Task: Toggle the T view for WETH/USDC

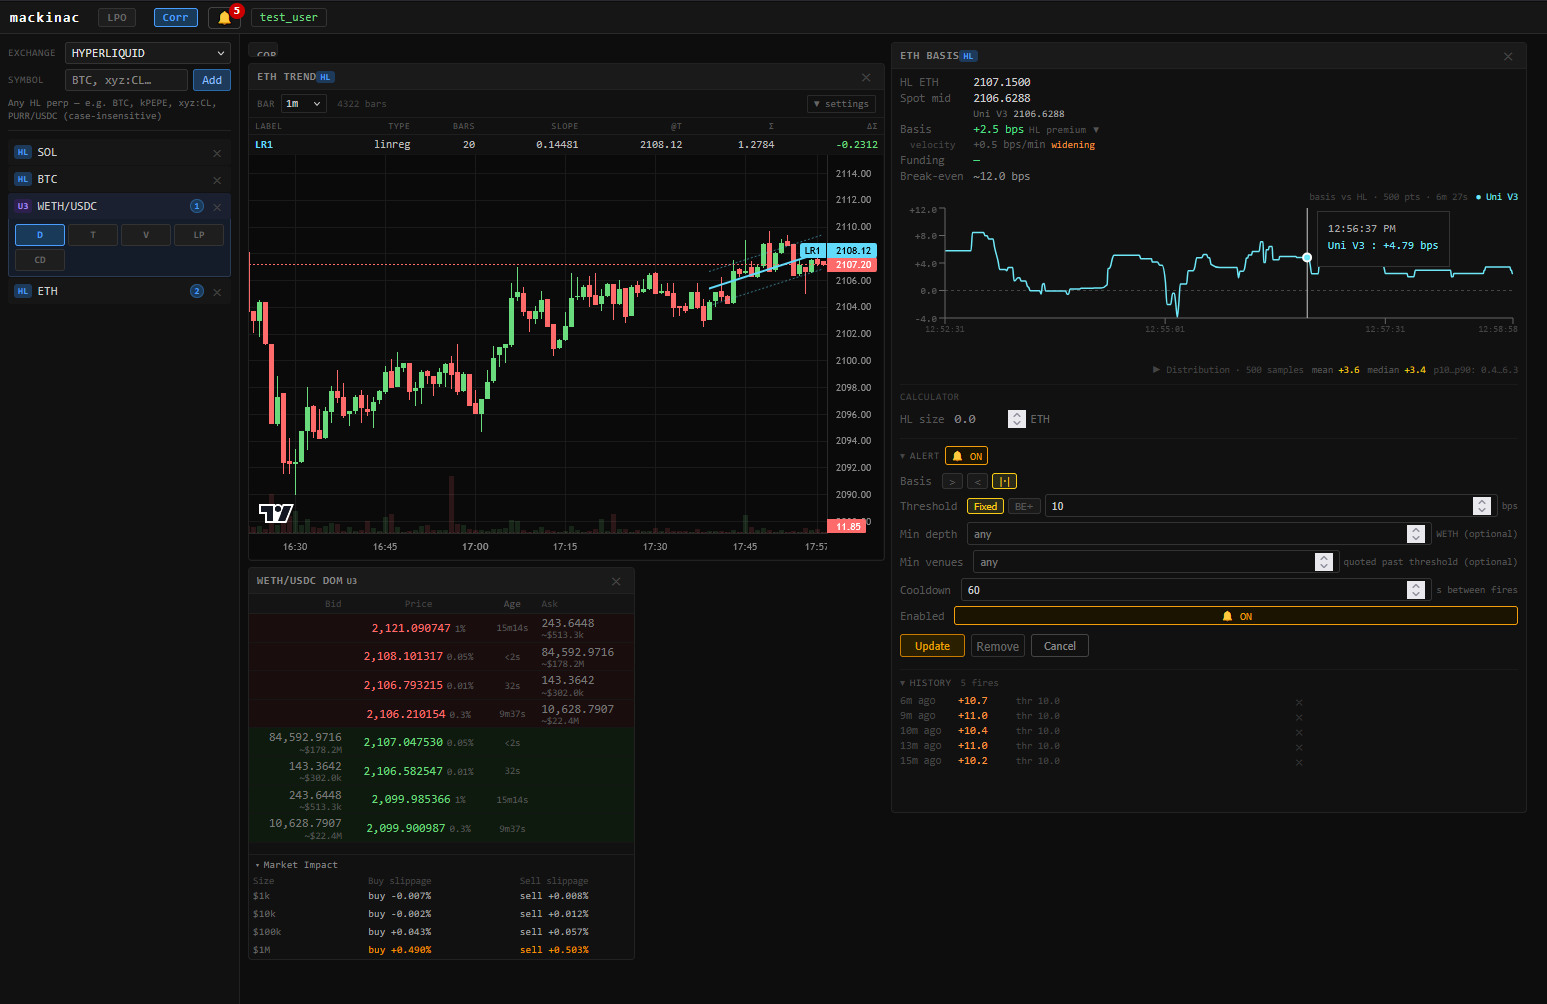Action: click(x=93, y=235)
